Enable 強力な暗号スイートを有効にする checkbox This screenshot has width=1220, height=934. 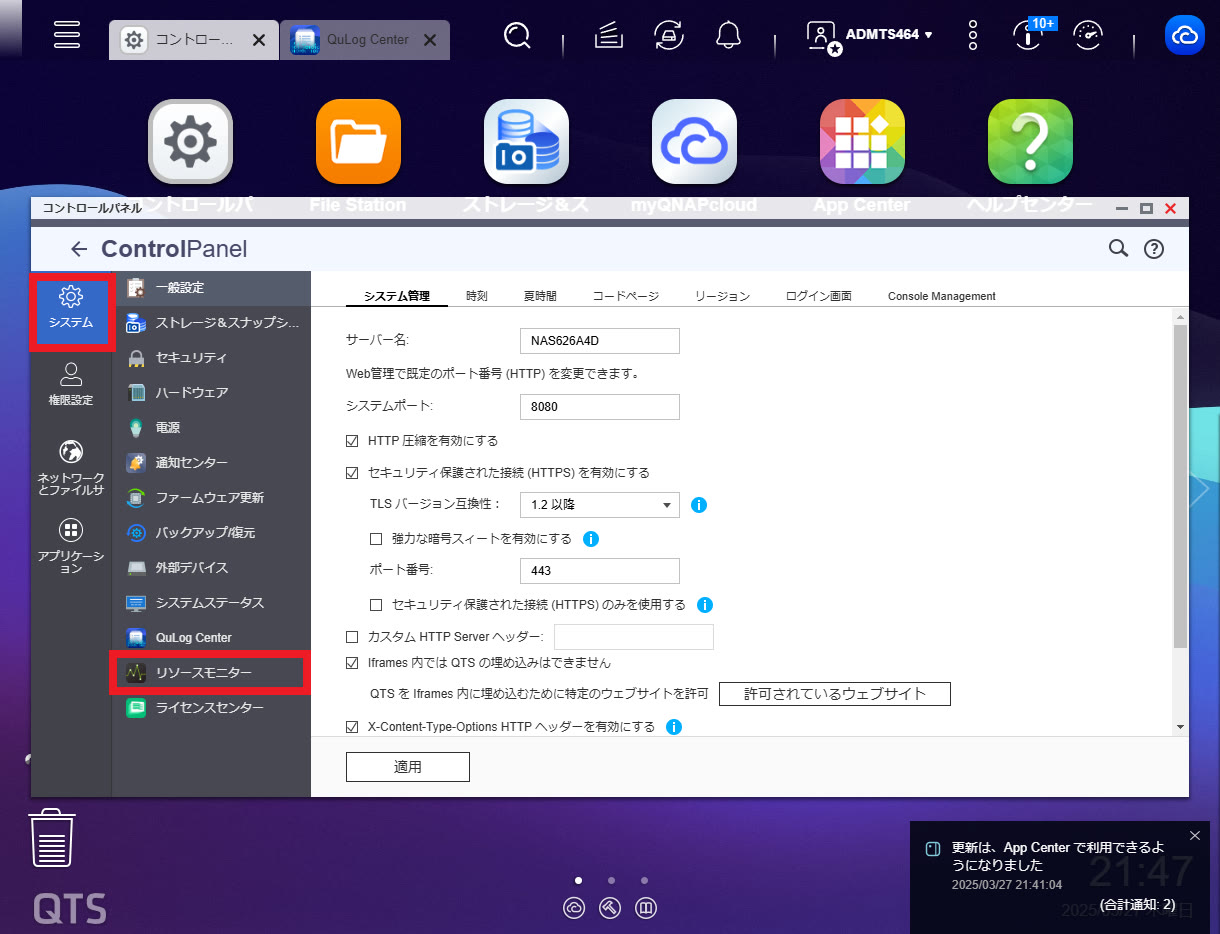coord(376,539)
